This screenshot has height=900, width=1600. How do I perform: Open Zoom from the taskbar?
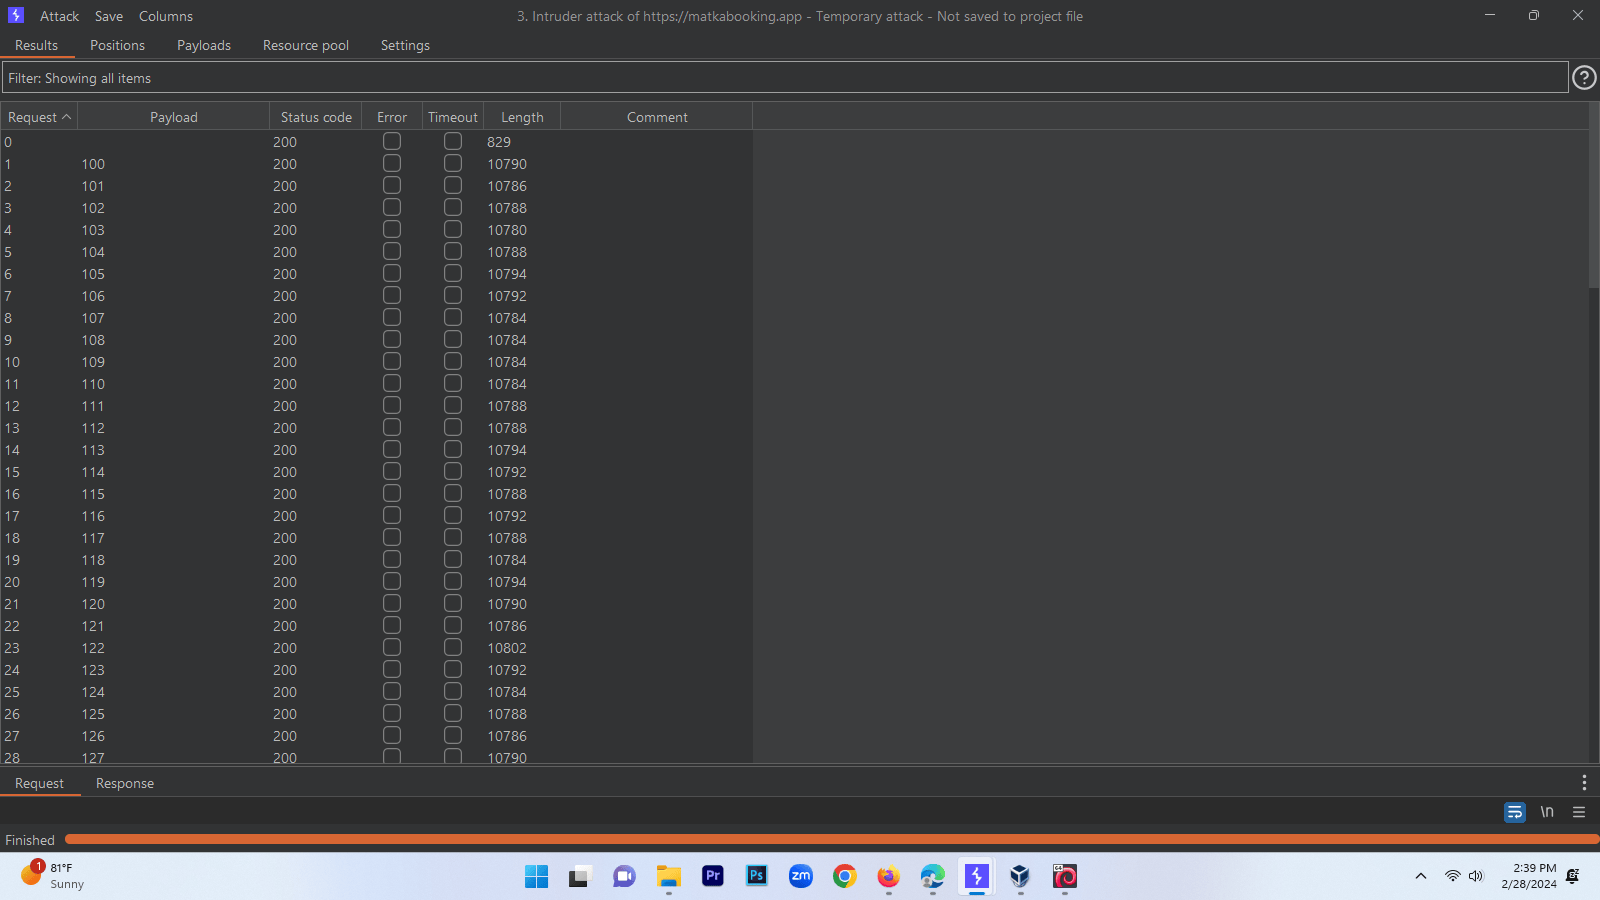(801, 877)
